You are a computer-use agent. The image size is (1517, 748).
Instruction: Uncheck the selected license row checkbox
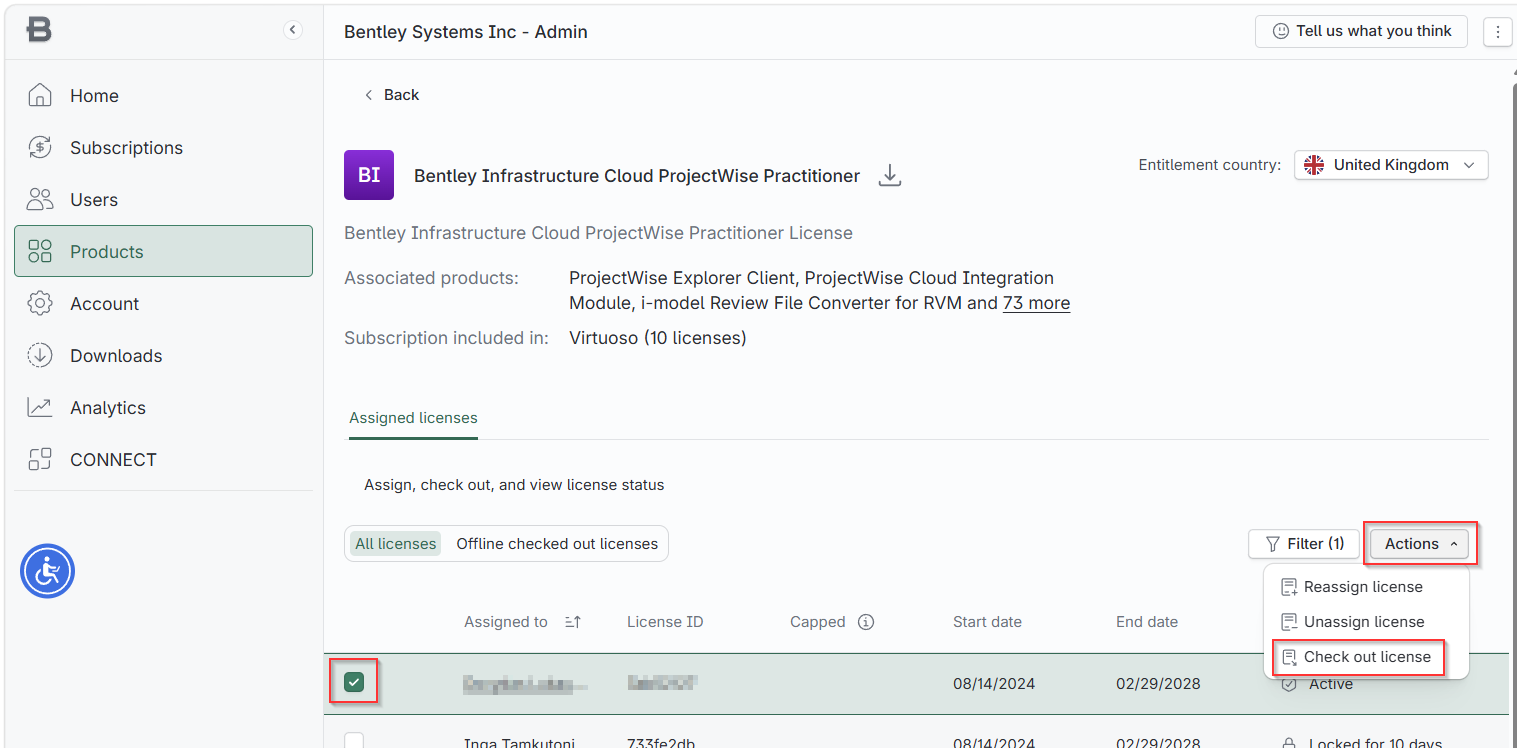(354, 683)
